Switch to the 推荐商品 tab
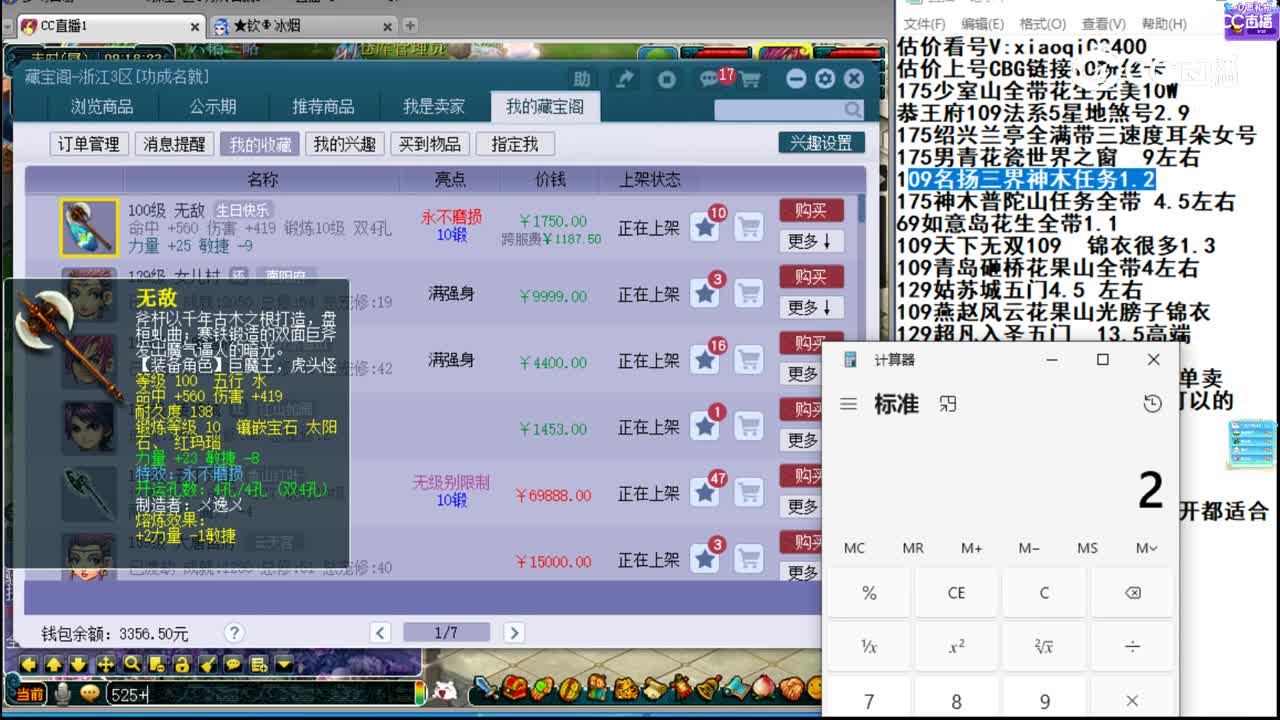The image size is (1280, 720). click(x=323, y=106)
